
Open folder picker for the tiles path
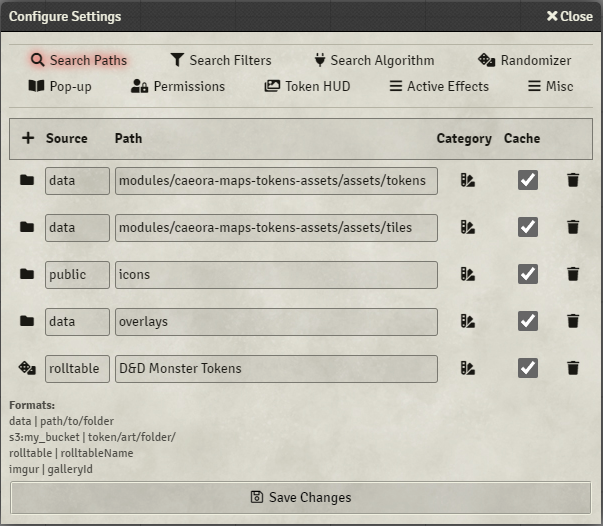[27, 227]
